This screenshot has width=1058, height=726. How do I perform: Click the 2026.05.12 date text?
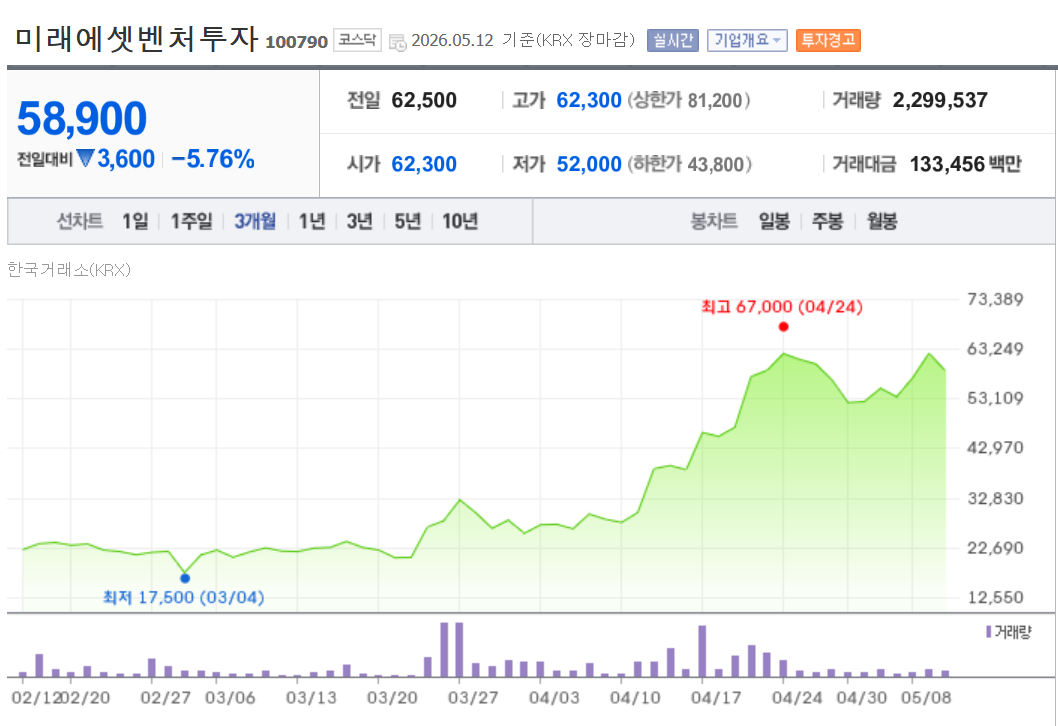click(453, 40)
